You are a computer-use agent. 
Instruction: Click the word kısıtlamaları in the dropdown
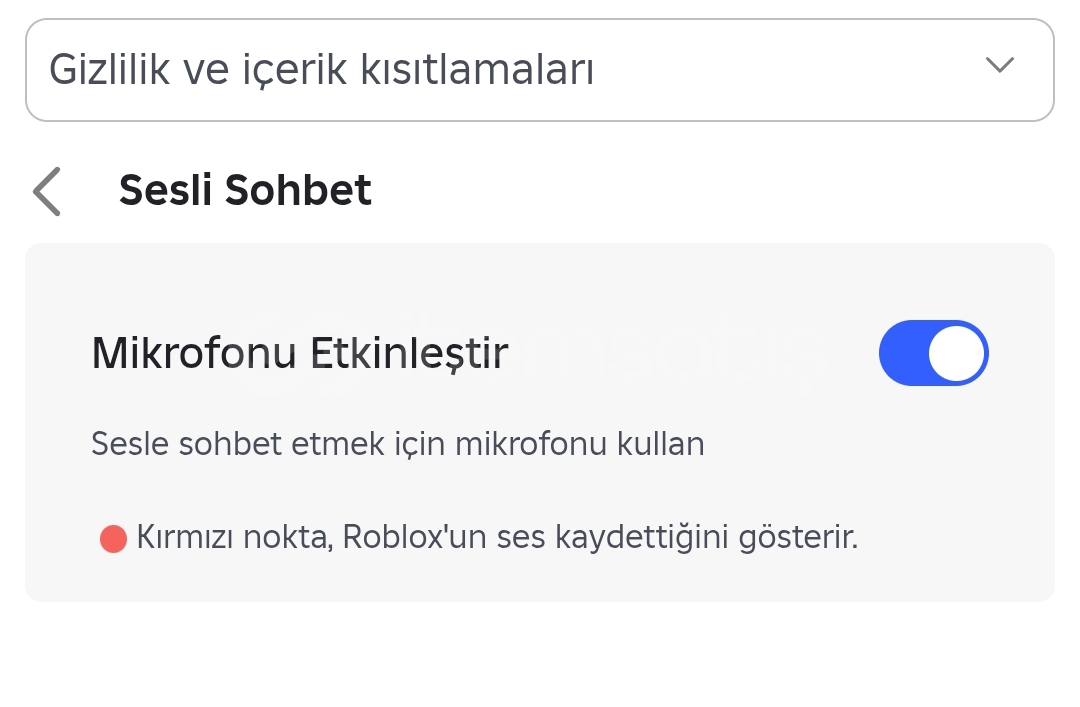coord(477,70)
